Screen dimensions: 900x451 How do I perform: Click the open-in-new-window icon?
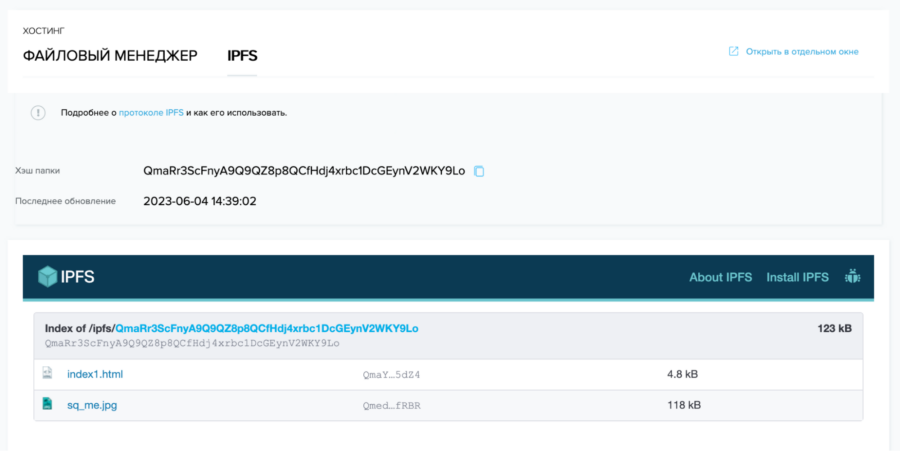[734, 51]
